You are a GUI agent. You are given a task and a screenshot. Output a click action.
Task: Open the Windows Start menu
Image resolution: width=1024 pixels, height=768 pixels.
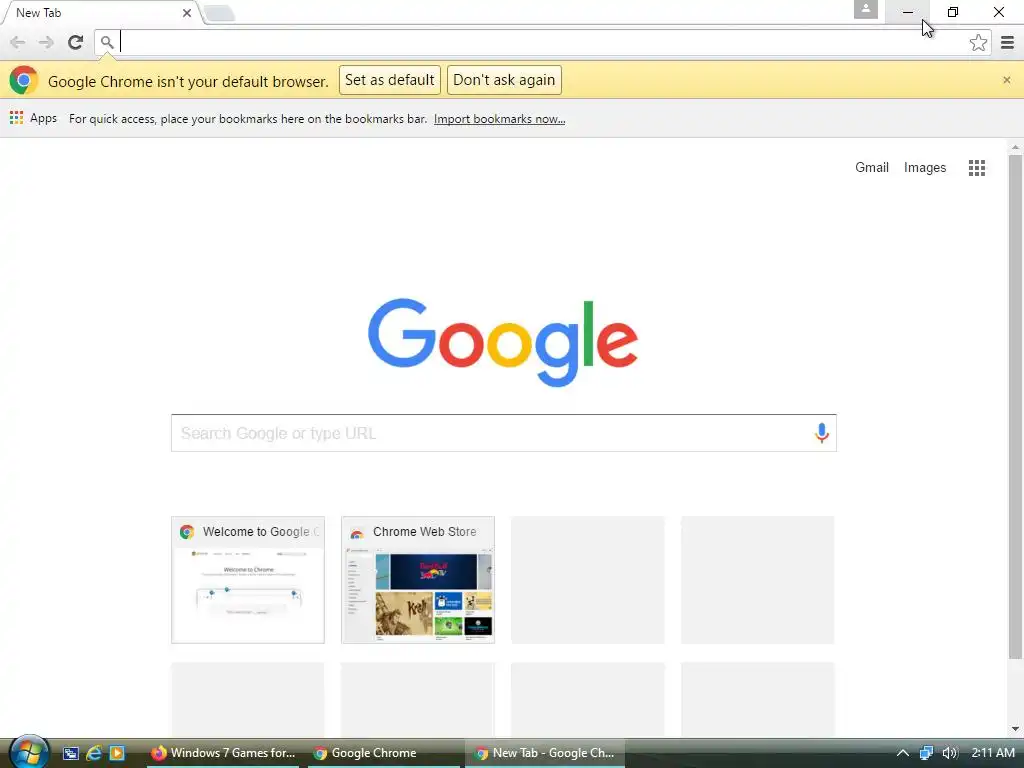[28, 752]
